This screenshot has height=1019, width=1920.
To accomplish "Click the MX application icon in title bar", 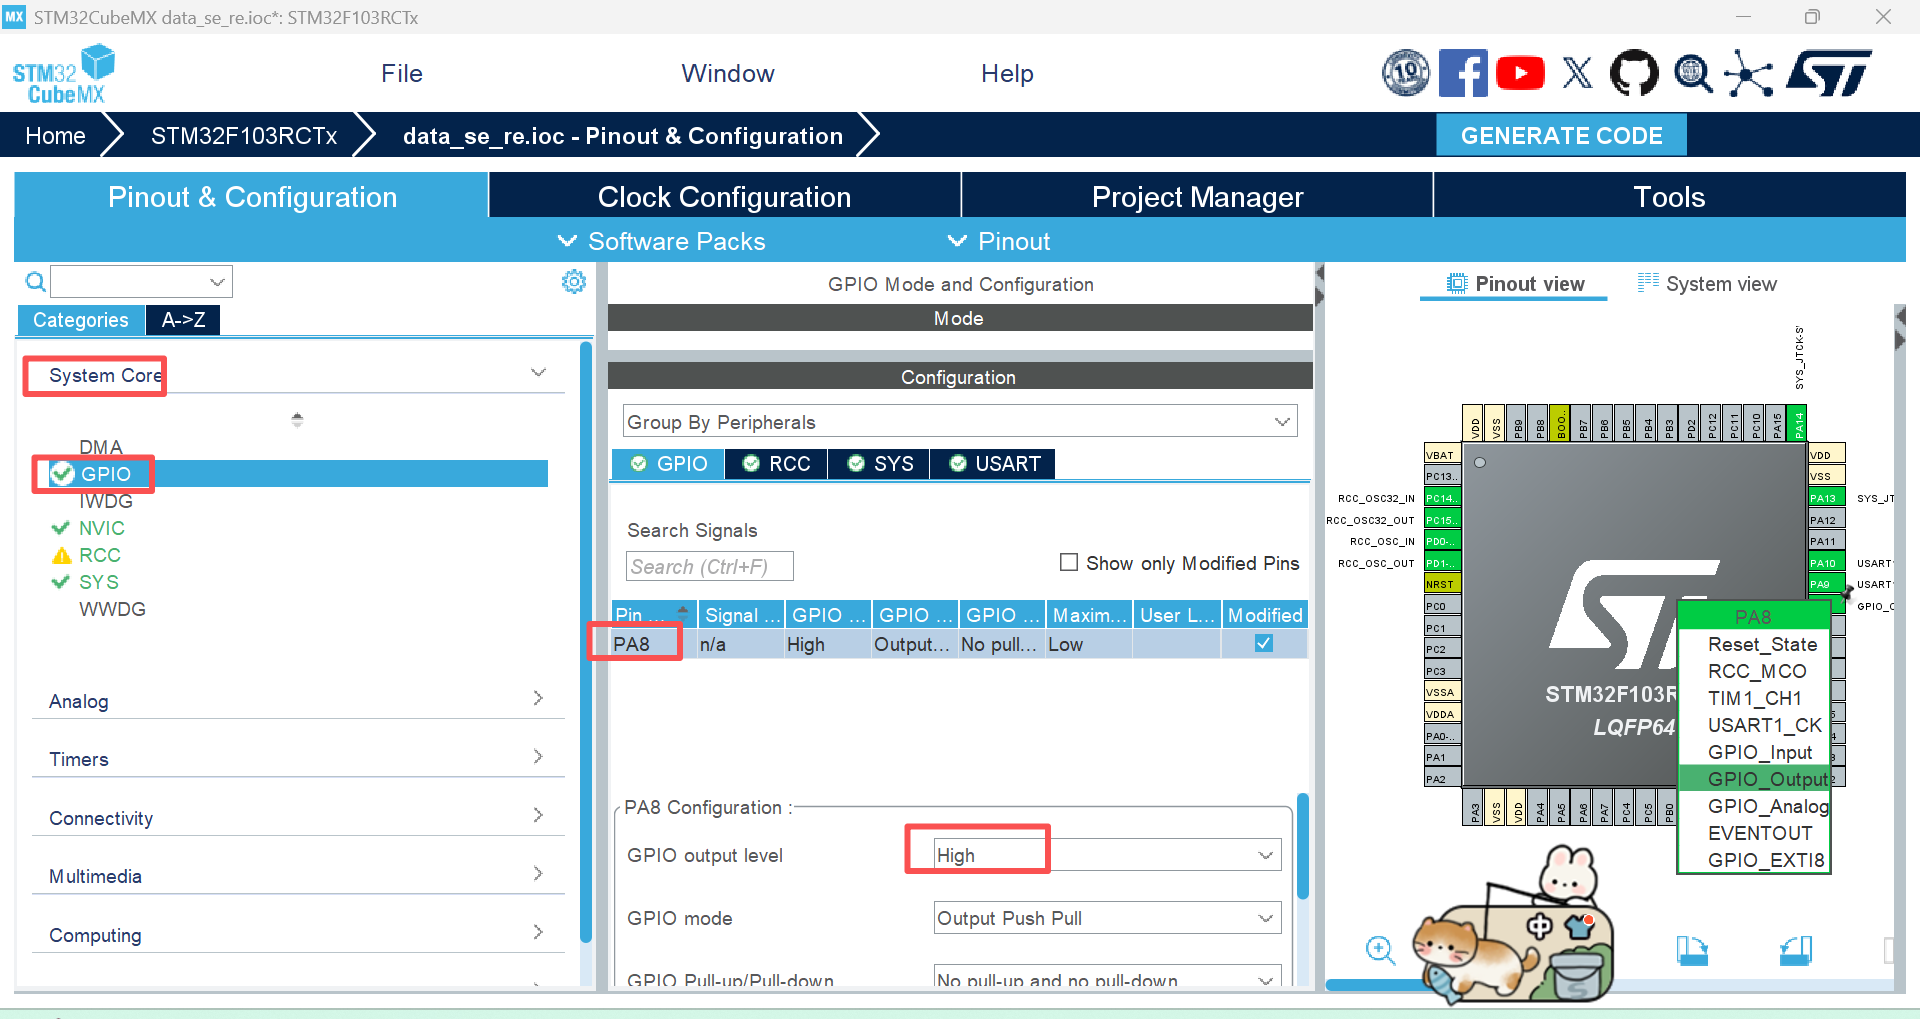I will pos(14,17).
